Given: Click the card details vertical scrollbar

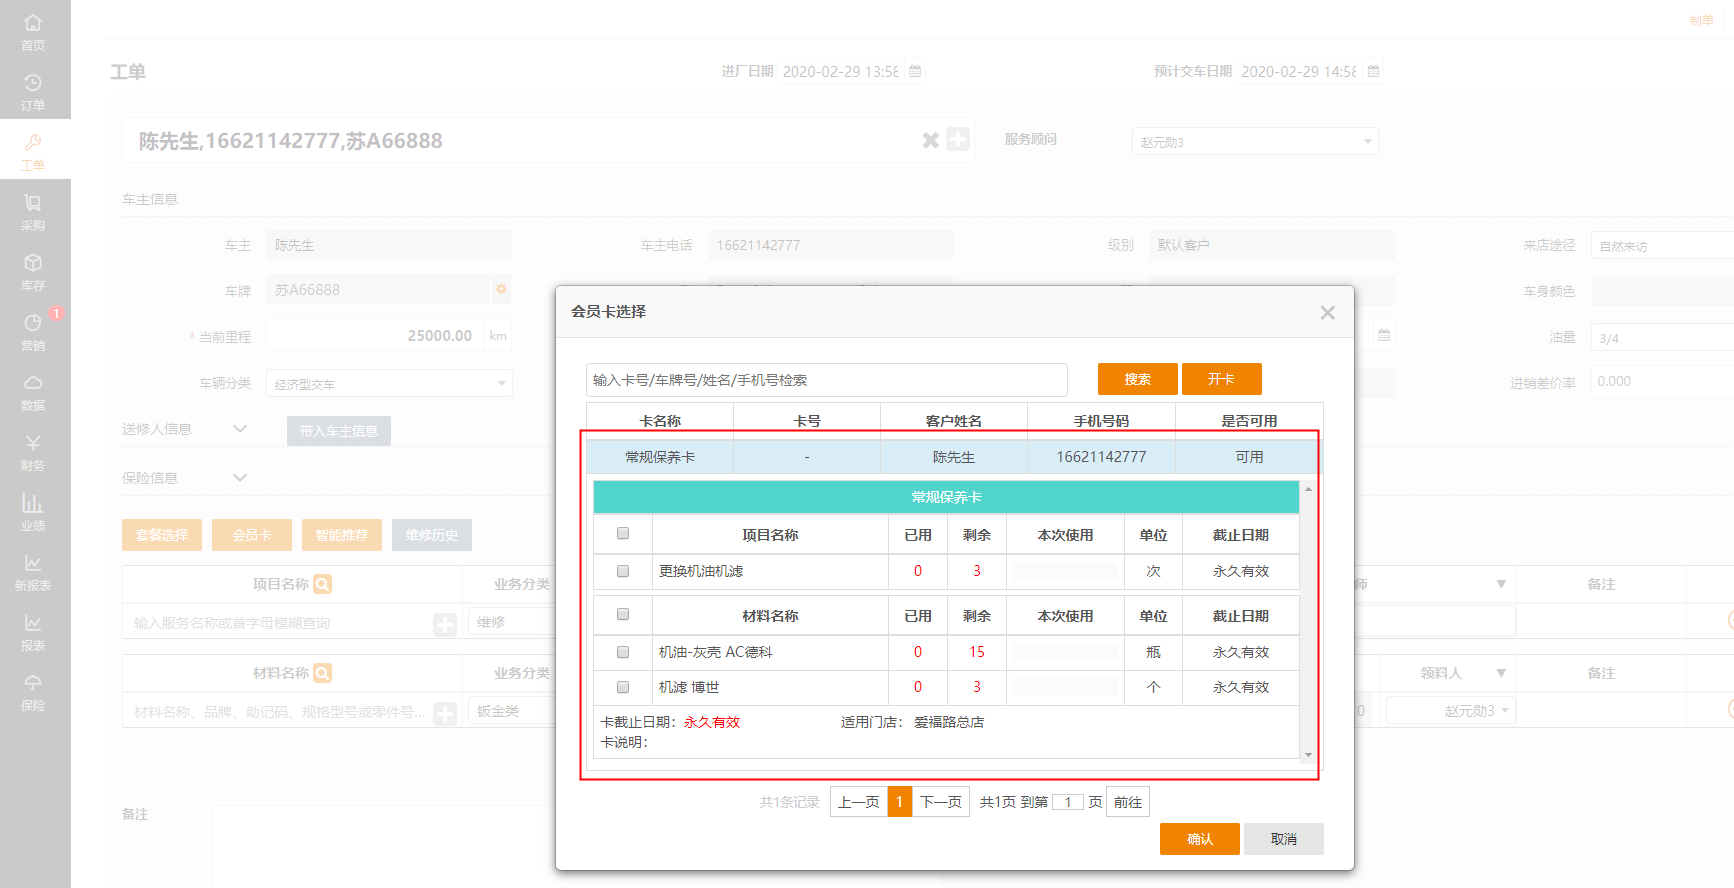Looking at the screenshot, I should (1308, 621).
